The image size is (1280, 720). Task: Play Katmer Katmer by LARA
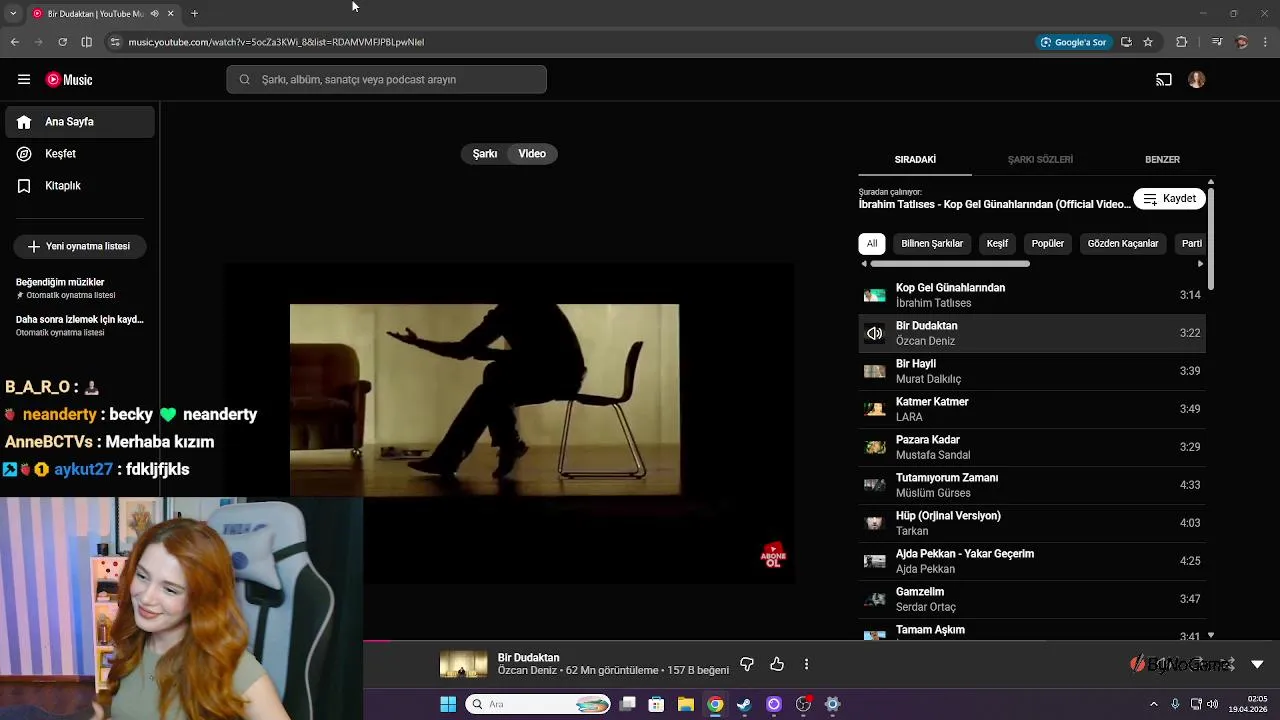(1032, 409)
